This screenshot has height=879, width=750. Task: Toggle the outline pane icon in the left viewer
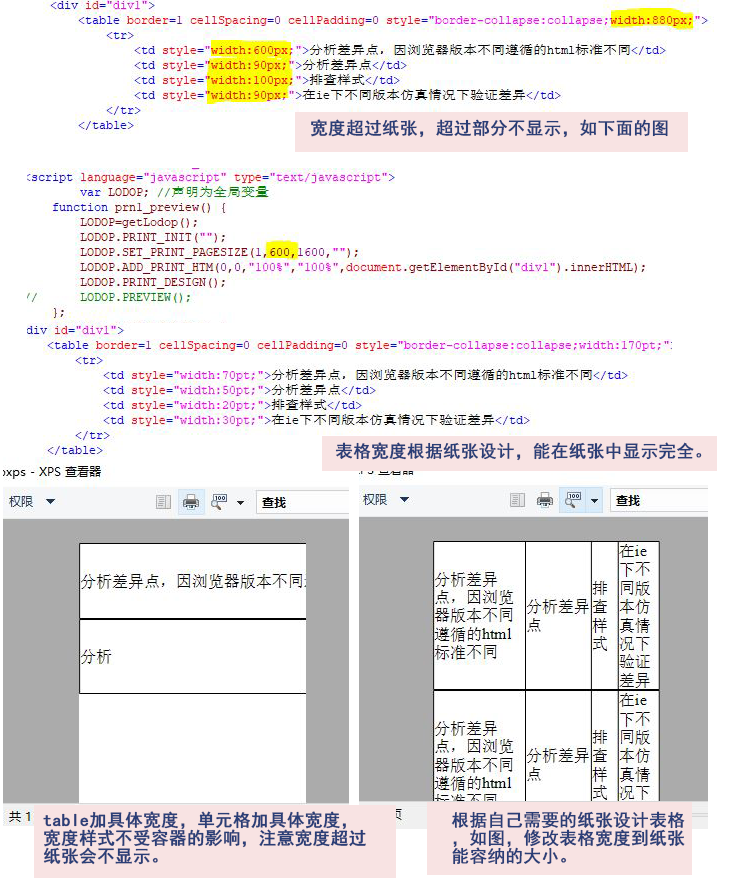[x=164, y=502]
